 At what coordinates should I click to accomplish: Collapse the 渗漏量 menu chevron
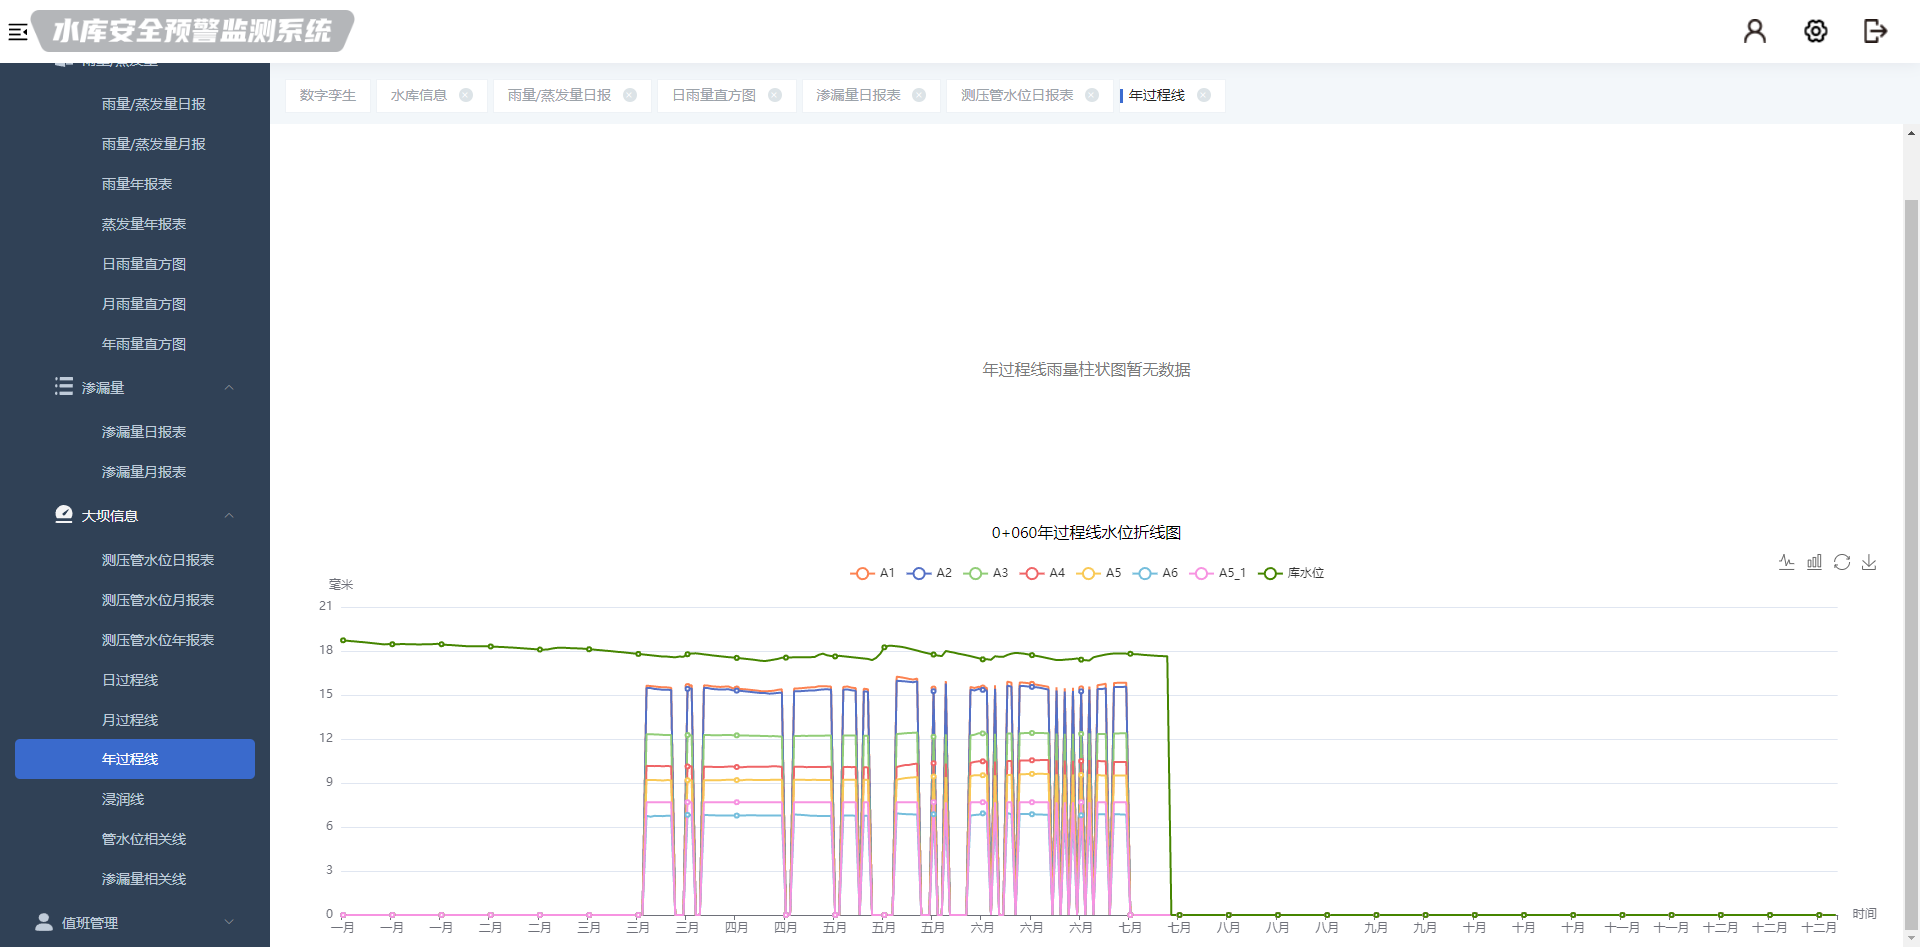[229, 388]
